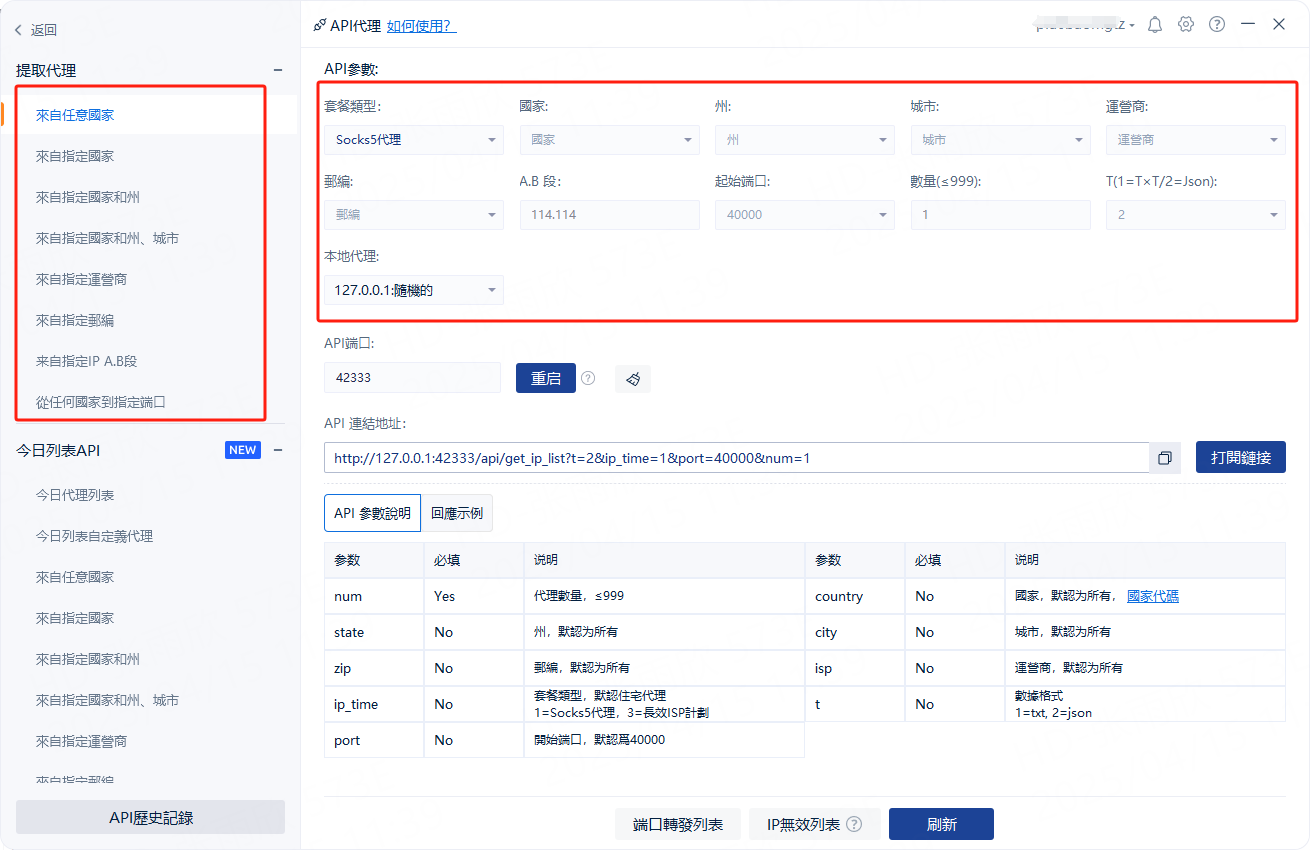Click the broom clear icon next to 重启
The height and width of the screenshot is (850, 1310).
coord(633,378)
